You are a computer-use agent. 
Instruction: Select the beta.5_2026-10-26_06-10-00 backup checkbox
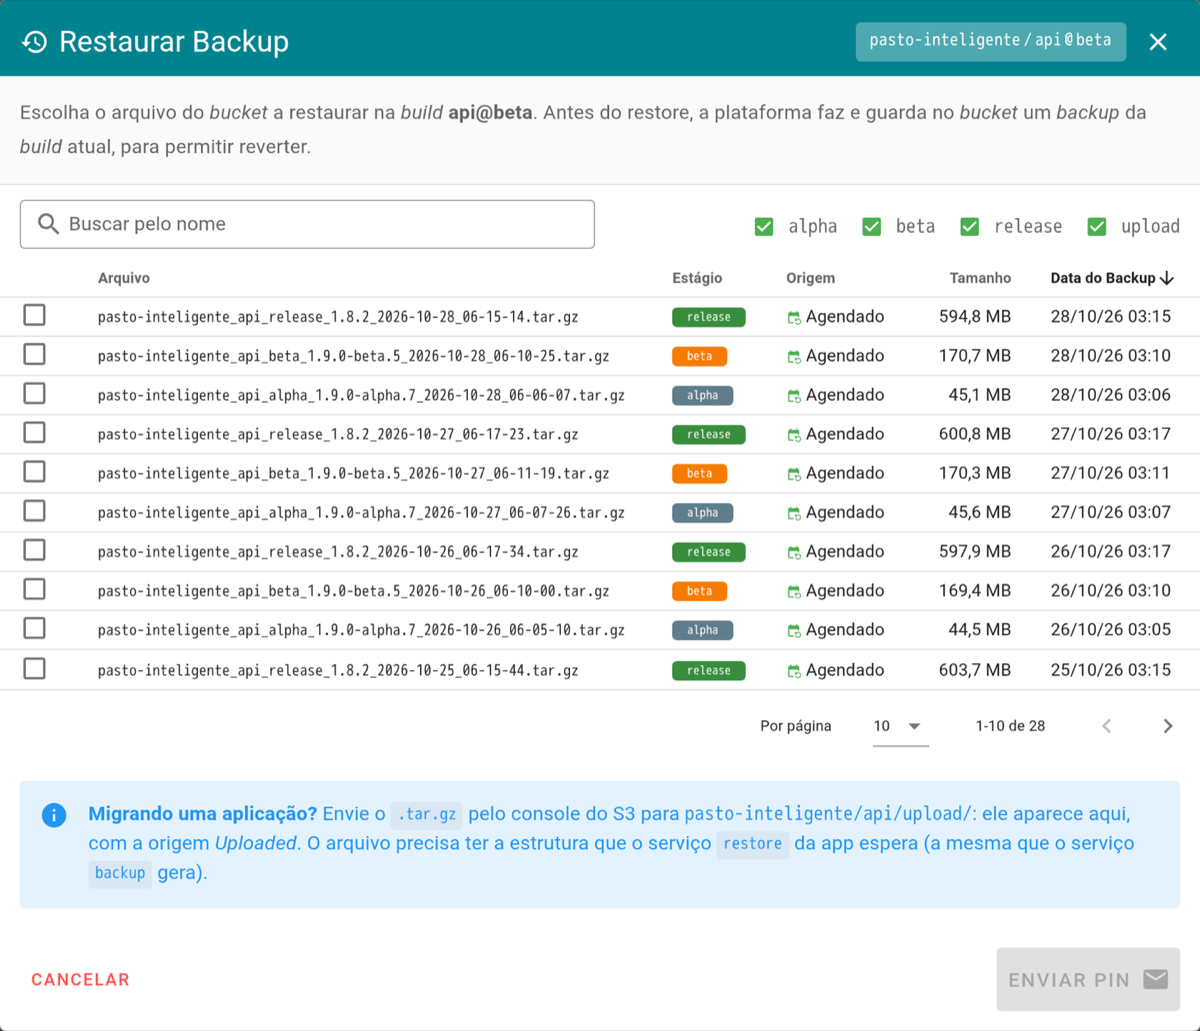coord(34,589)
